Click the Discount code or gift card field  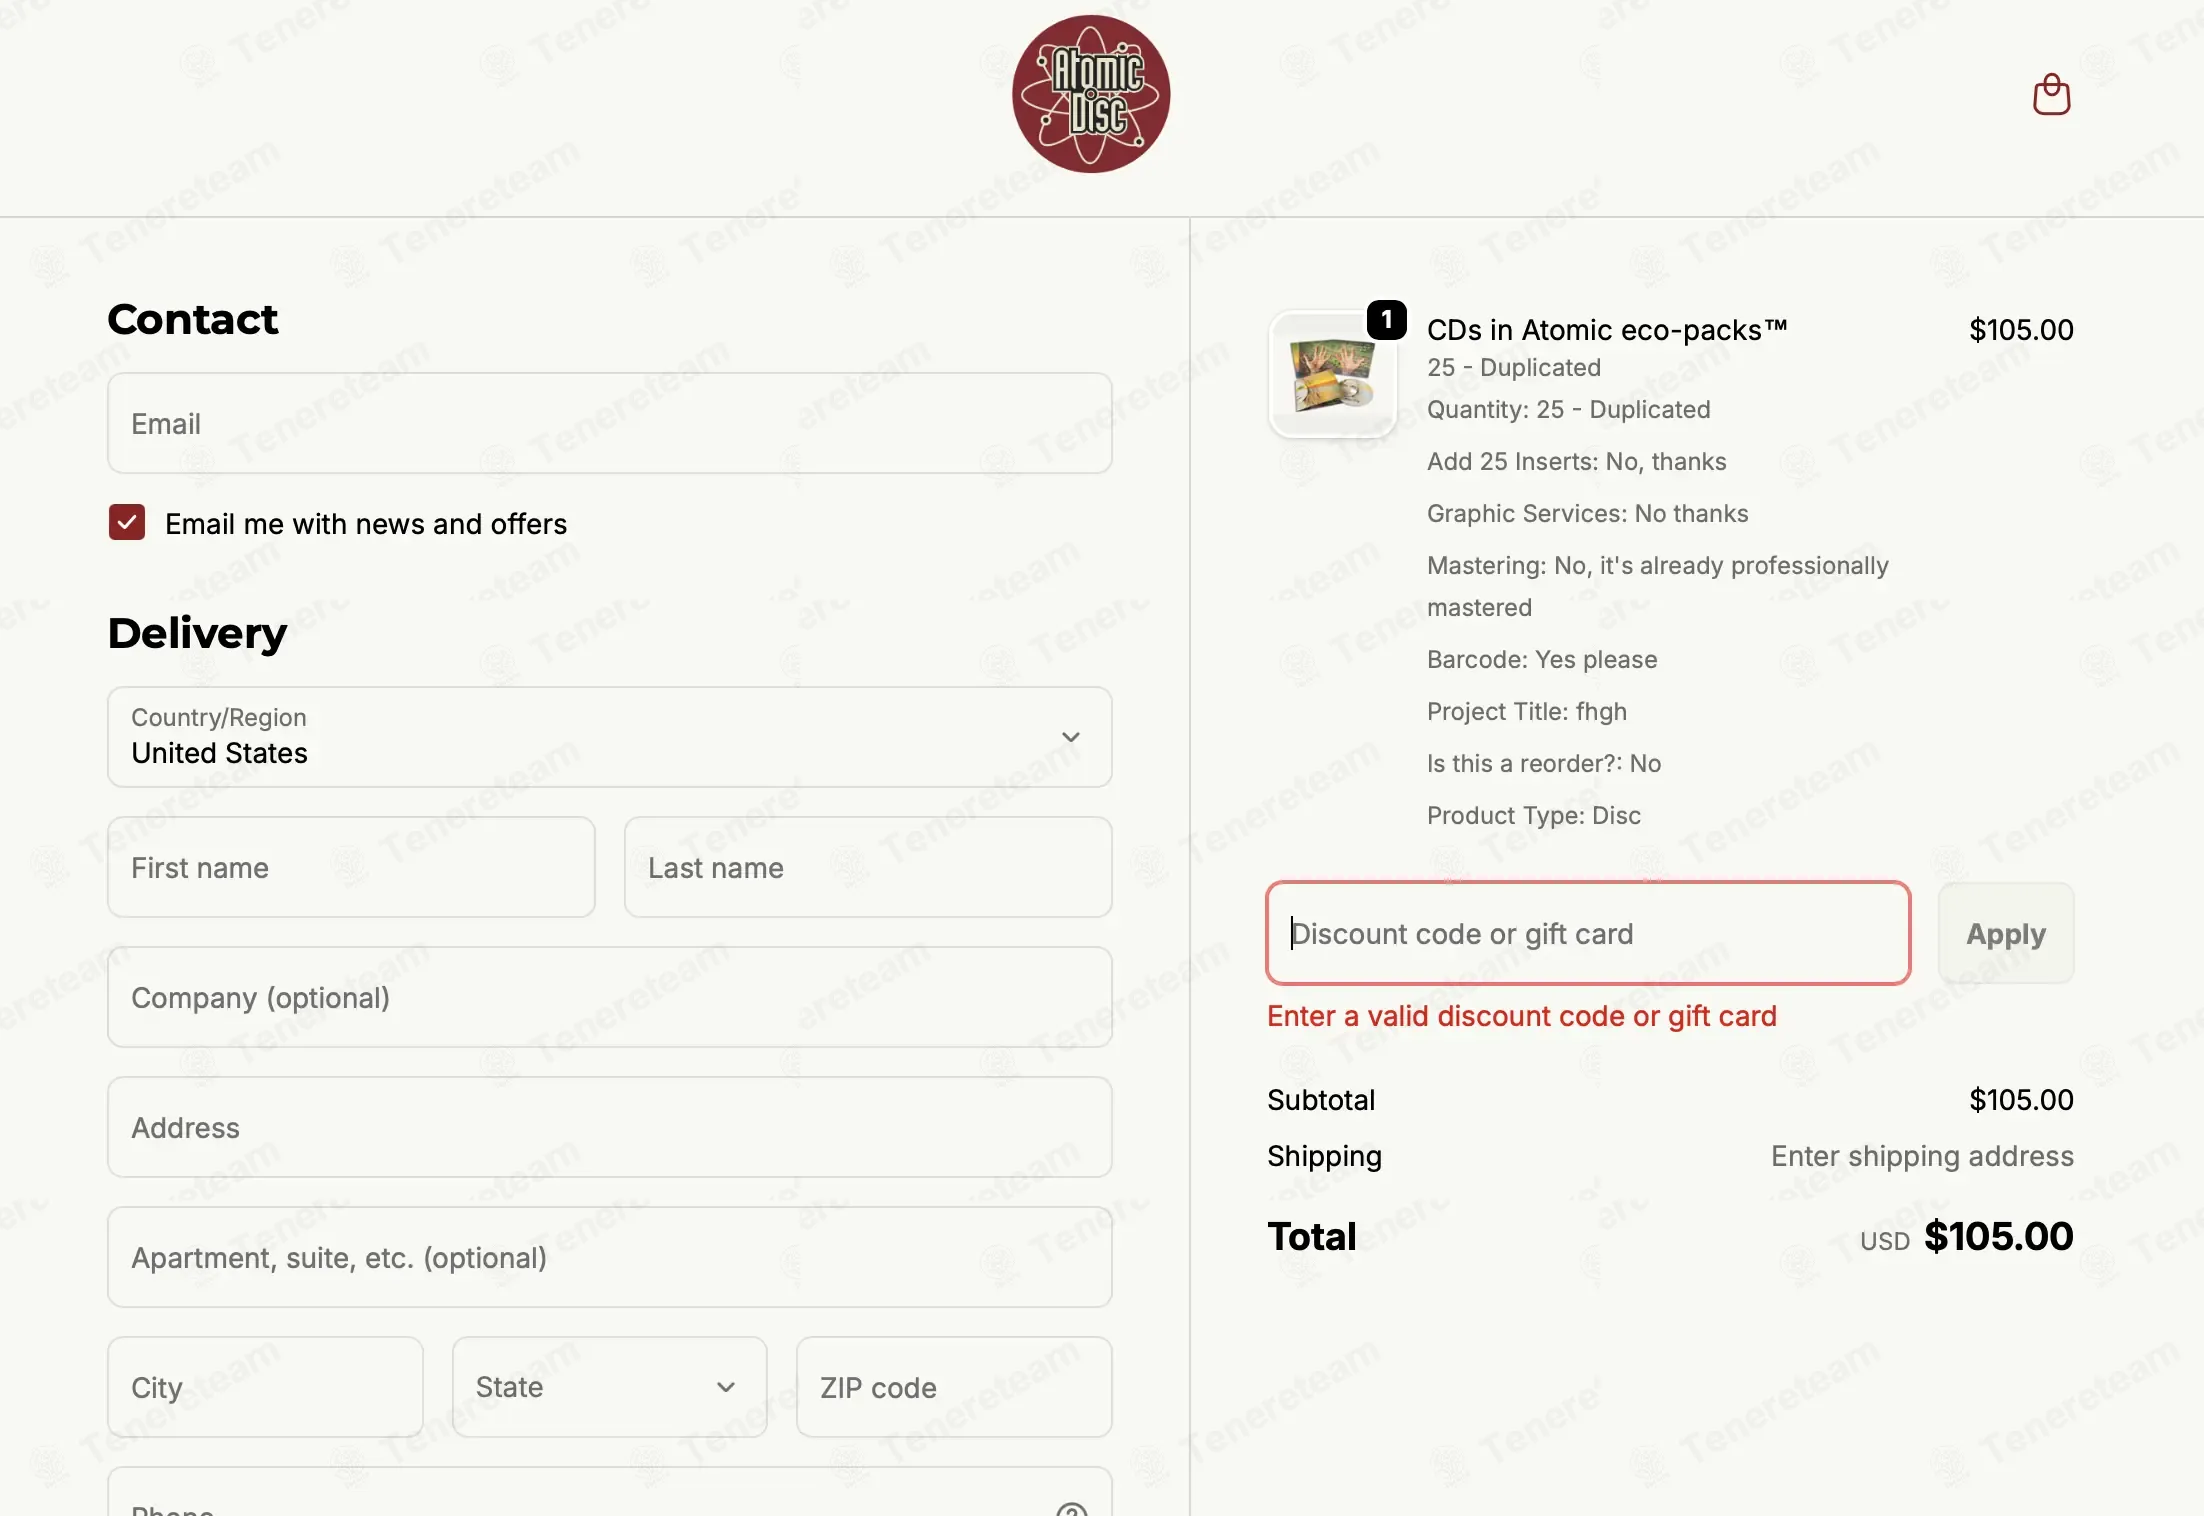(1588, 933)
